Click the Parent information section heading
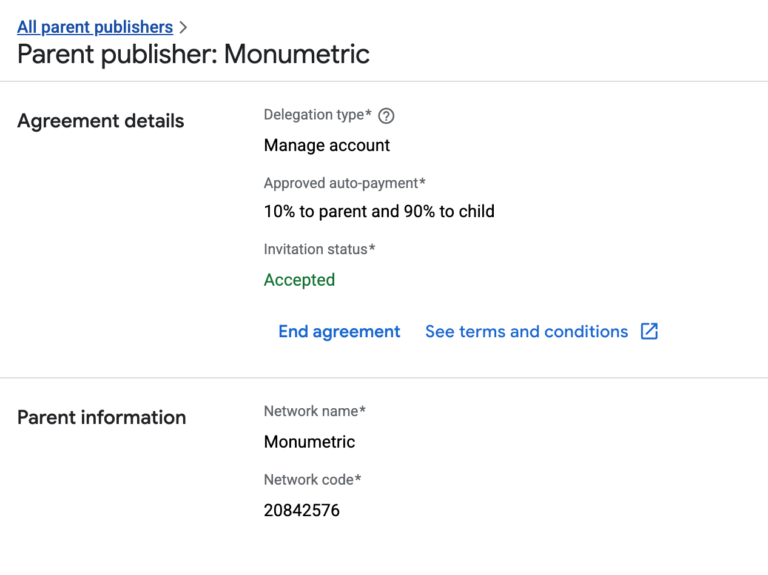This screenshot has height=575, width=768. [x=101, y=417]
